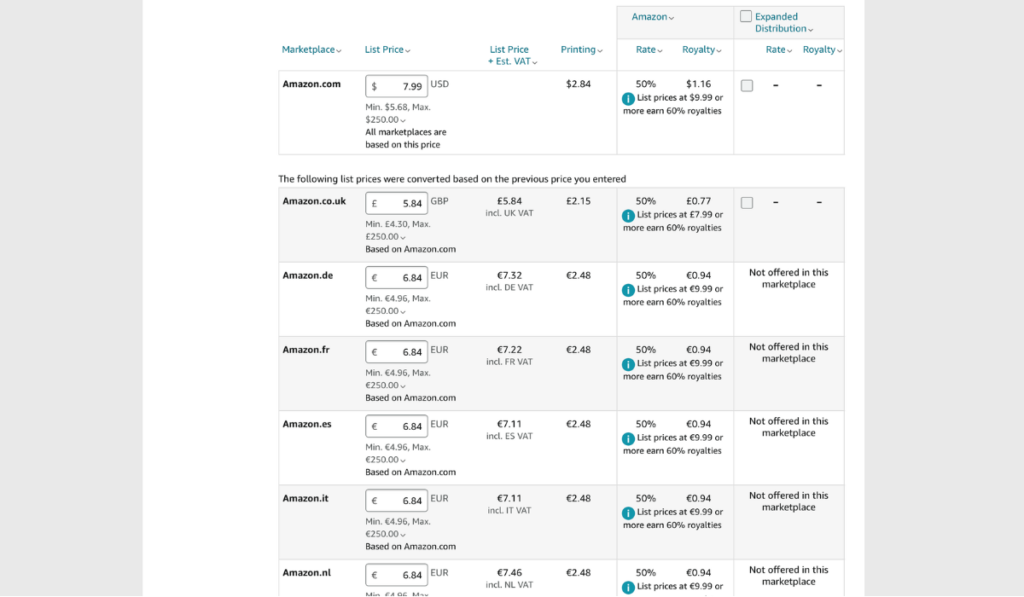
Task: Click the Amazon.com USD list price field
Action: [396, 86]
